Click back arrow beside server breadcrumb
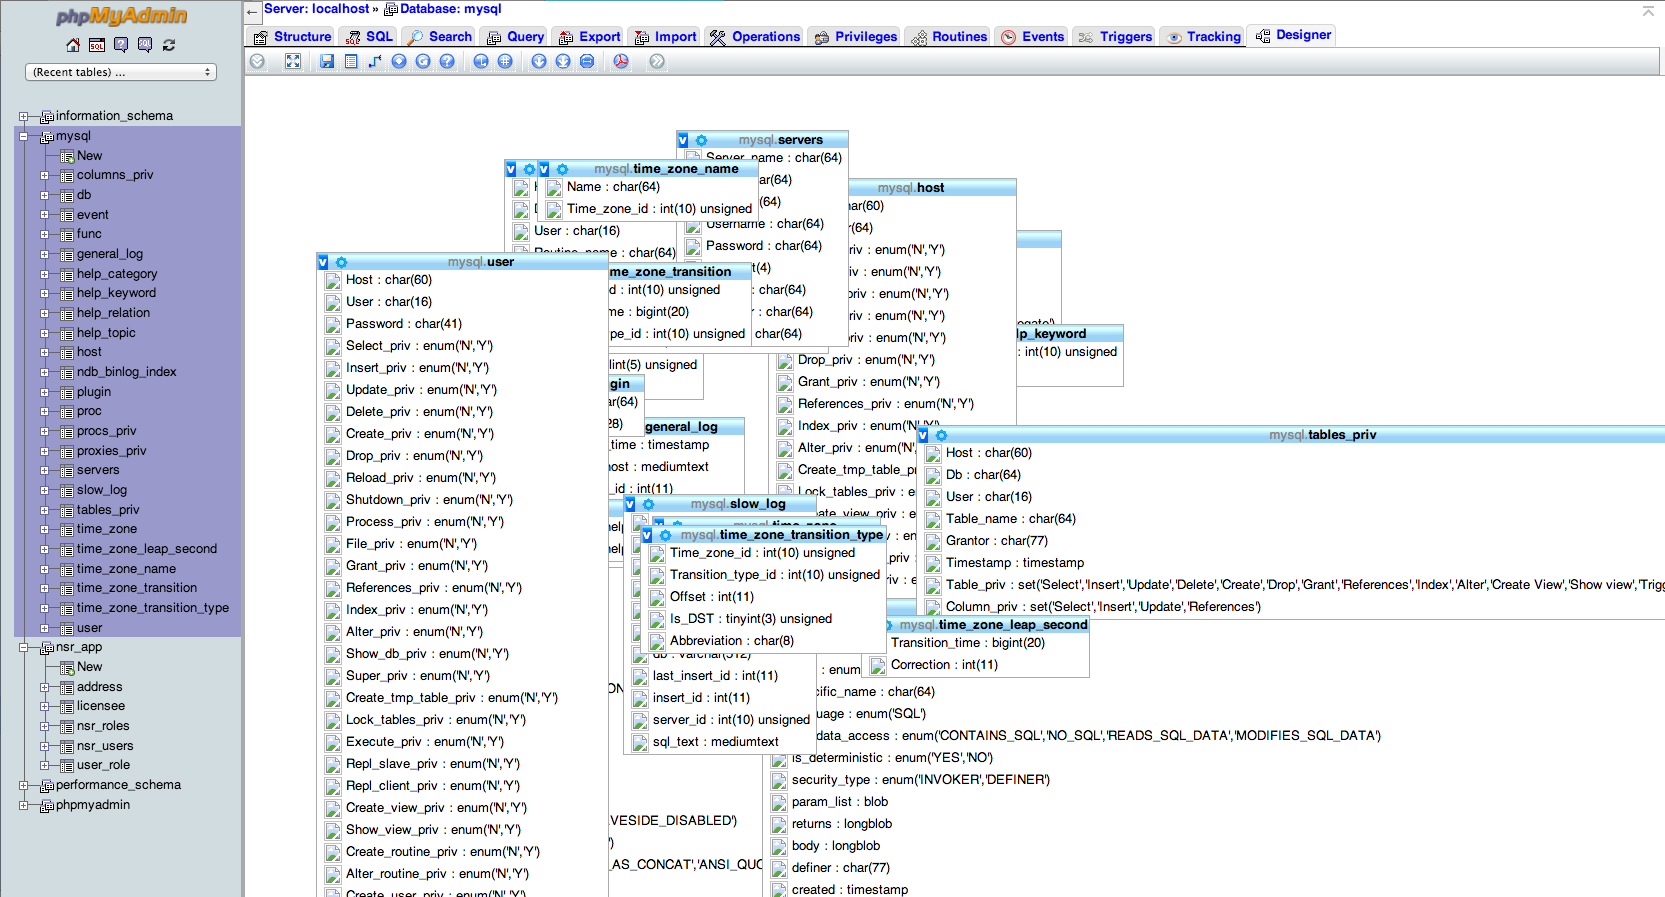The image size is (1665, 897). [x=251, y=11]
